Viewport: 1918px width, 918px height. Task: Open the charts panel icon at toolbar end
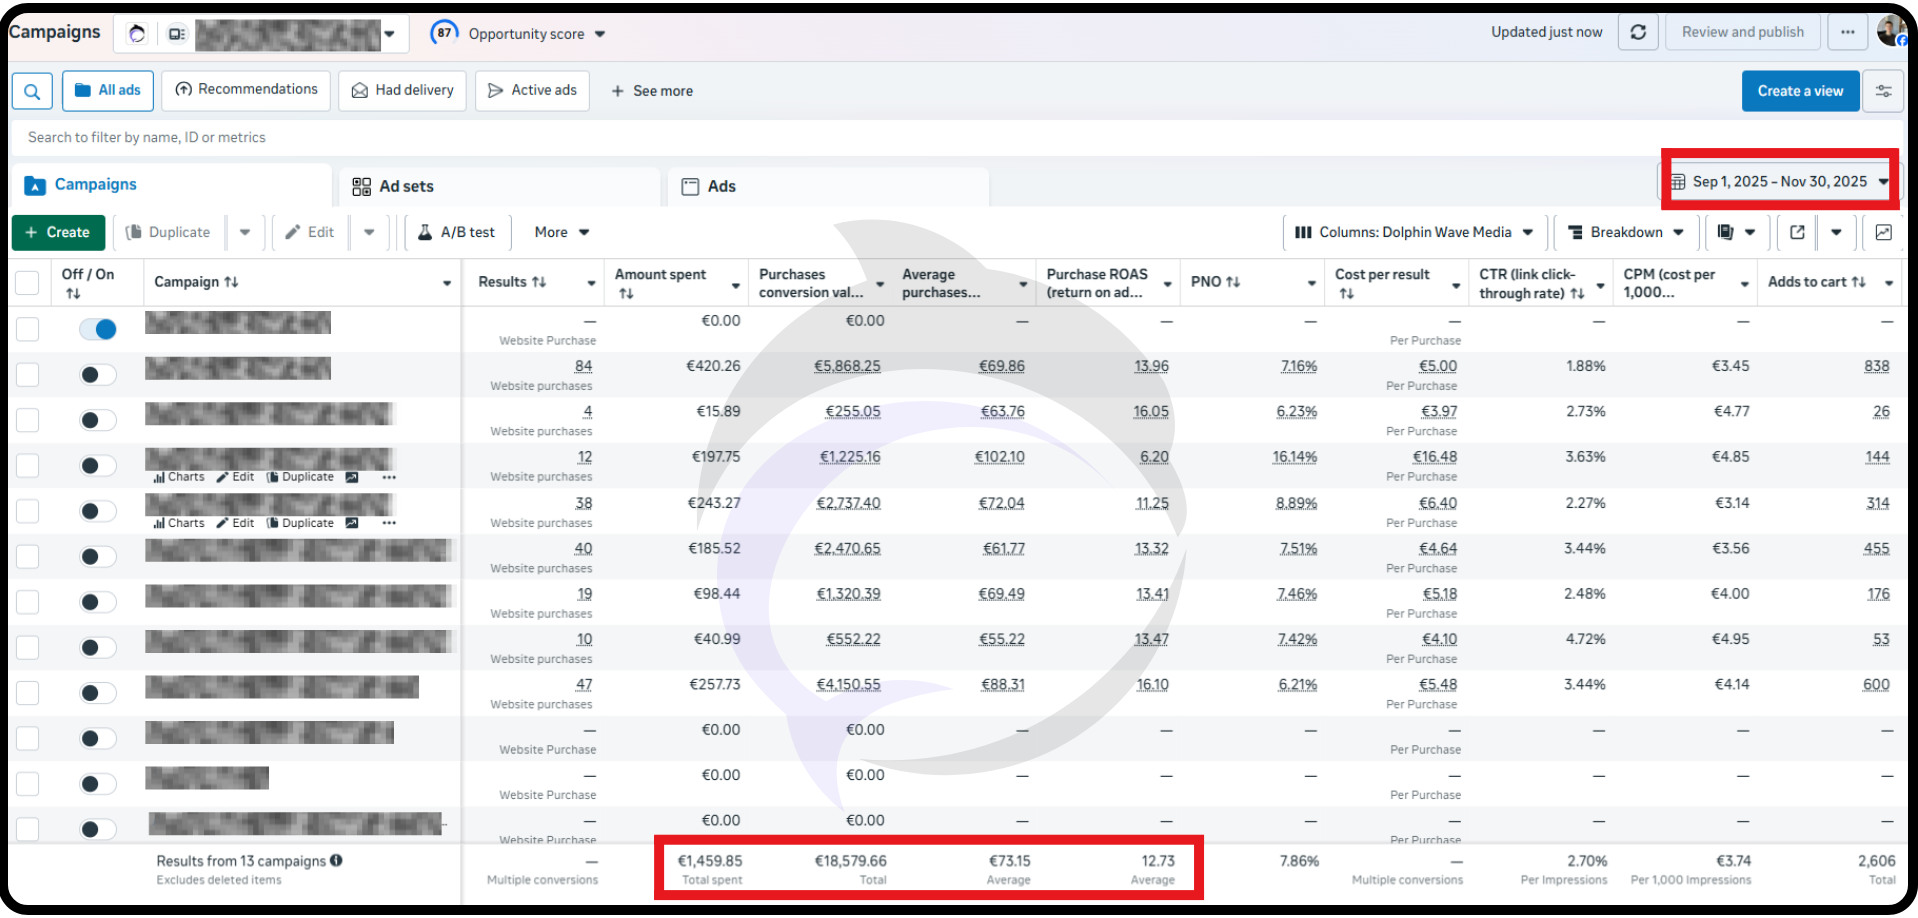pos(1883,232)
